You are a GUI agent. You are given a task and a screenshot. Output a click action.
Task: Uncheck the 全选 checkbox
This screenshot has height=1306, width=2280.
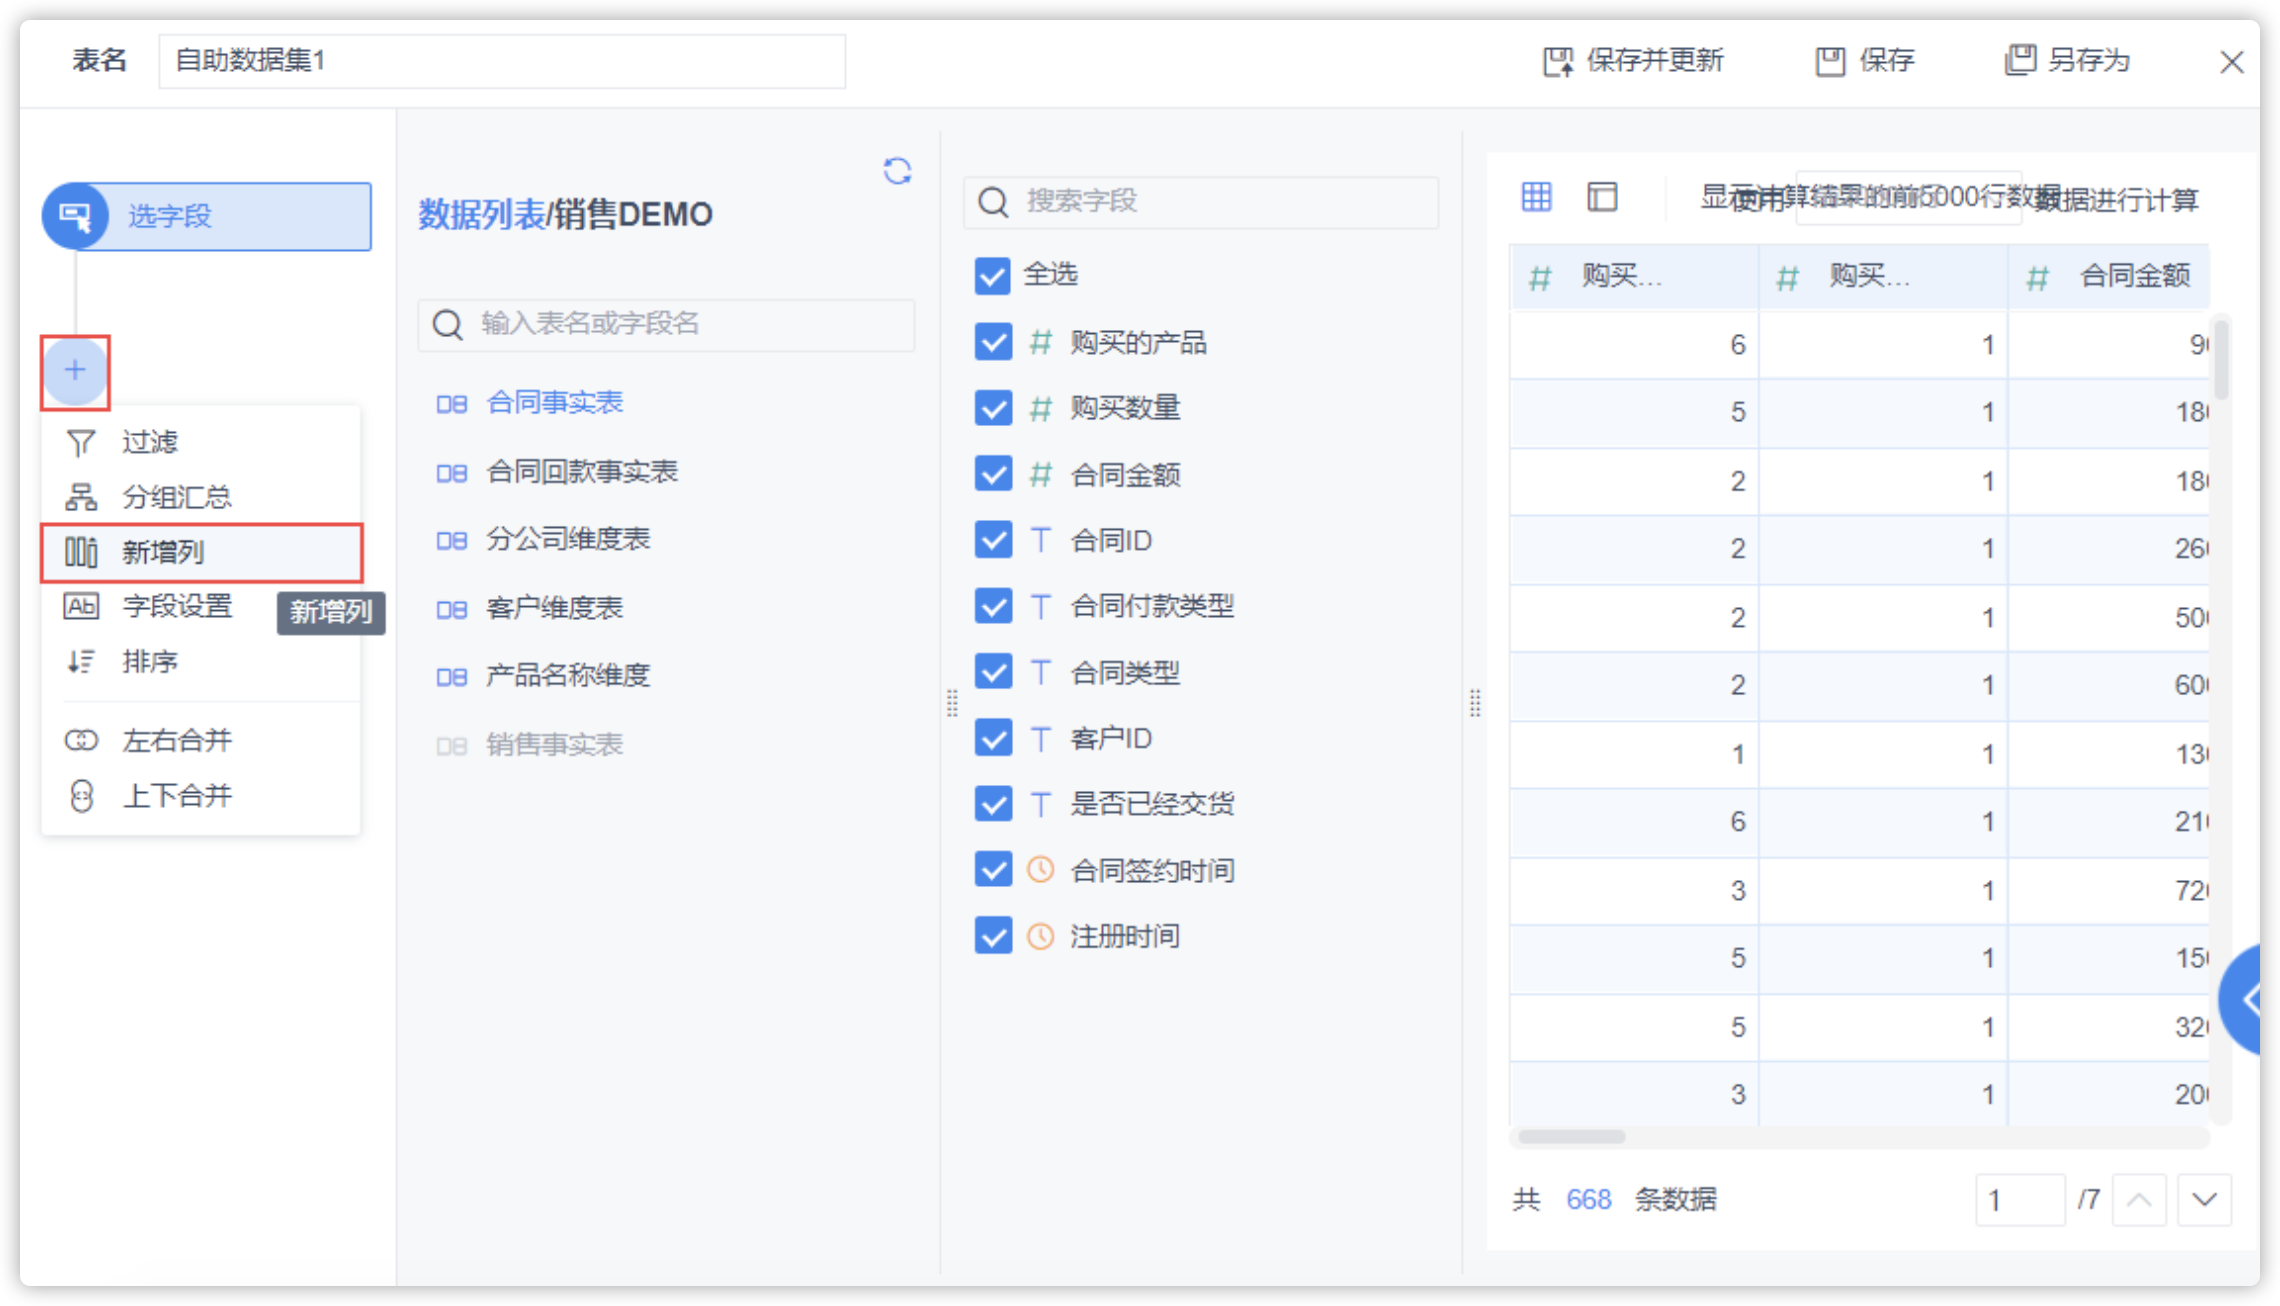click(992, 276)
